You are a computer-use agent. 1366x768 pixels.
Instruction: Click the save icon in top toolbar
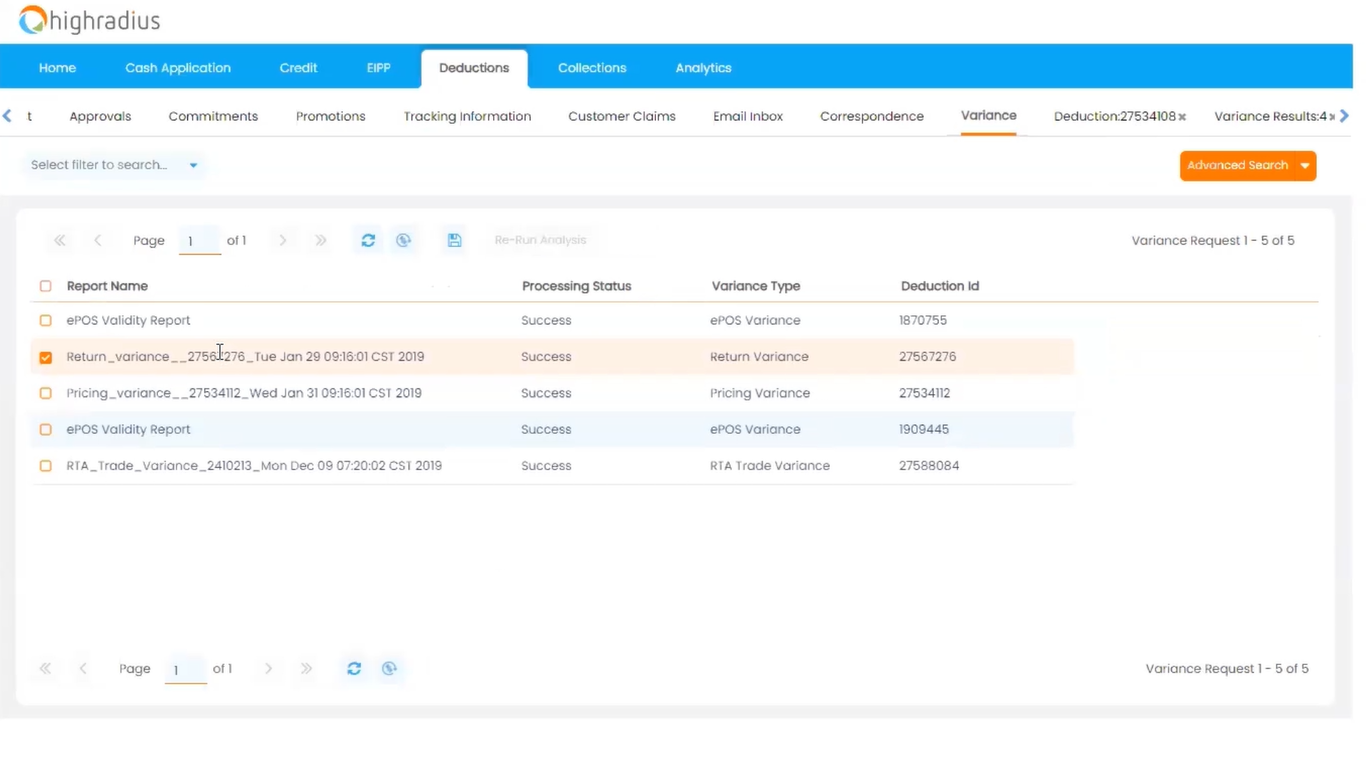point(454,240)
